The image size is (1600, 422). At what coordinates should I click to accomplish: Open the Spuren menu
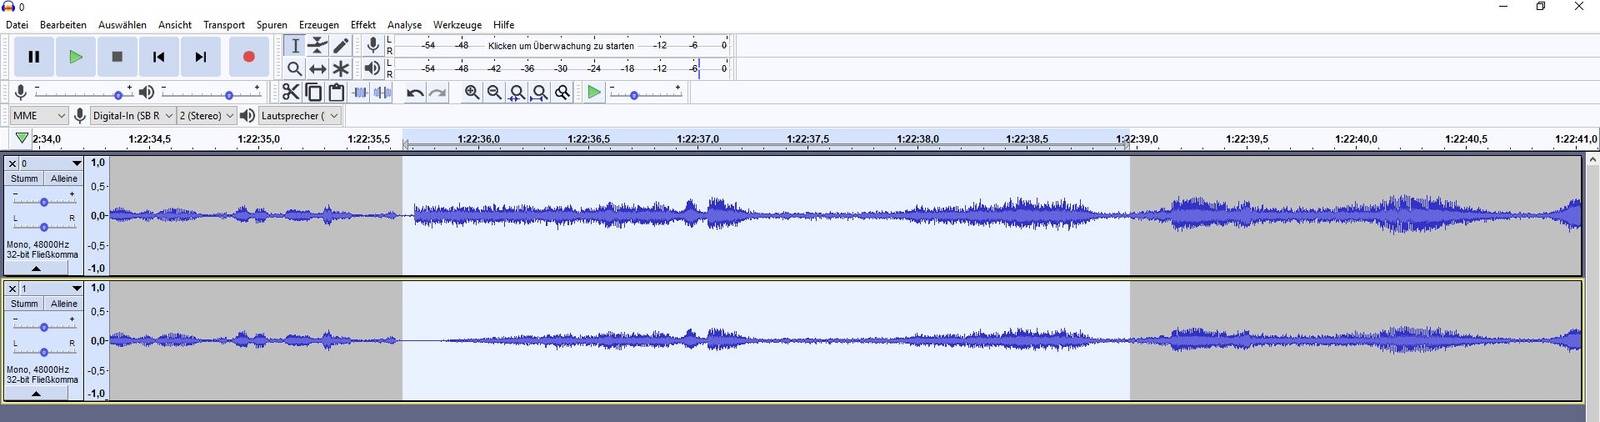pos(271,24)
